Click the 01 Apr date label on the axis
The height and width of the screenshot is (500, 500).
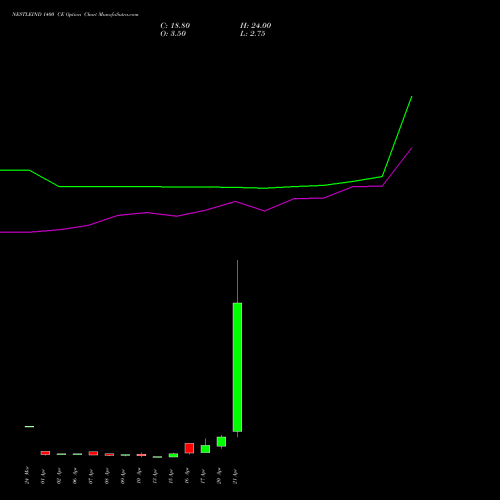tap(43, 476)
